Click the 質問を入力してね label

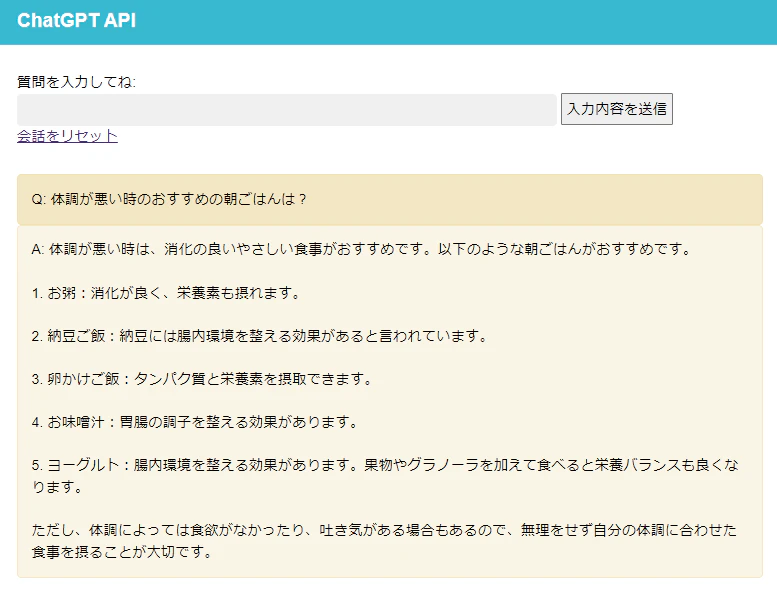coord(76,82)
